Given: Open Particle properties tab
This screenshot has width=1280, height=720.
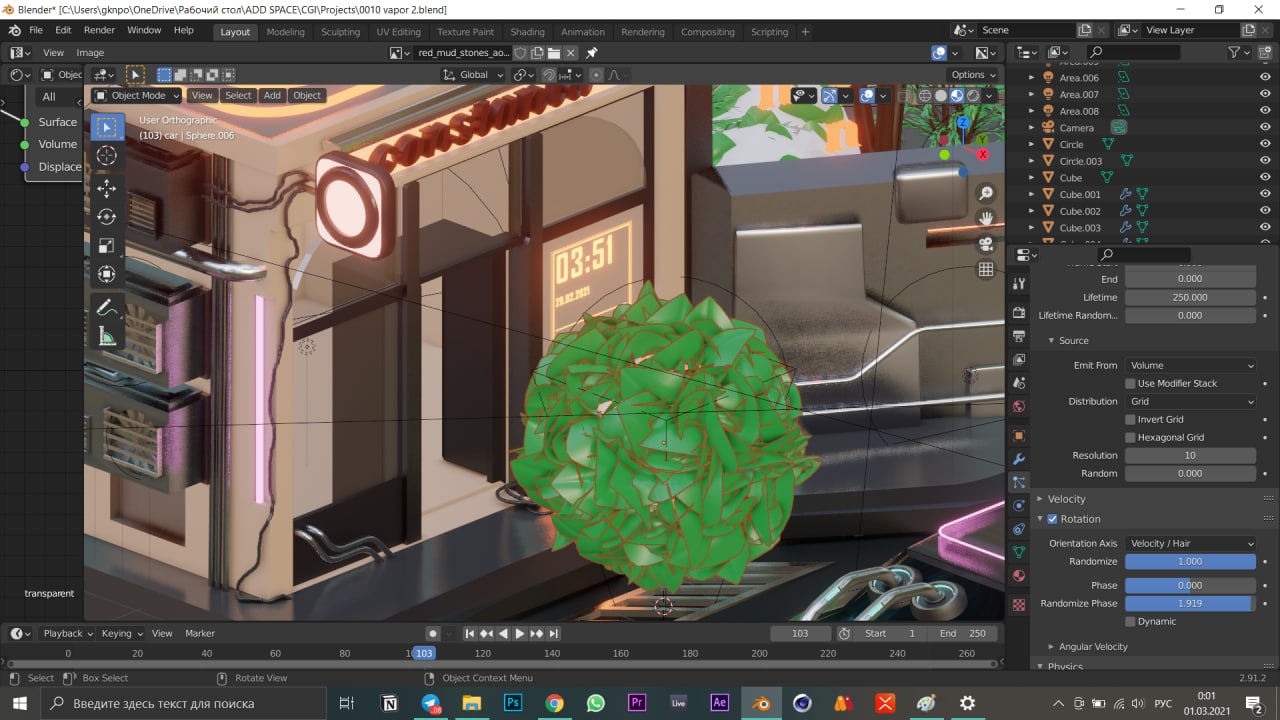Looking at the screenshot, I should [x=1019, y=482].
